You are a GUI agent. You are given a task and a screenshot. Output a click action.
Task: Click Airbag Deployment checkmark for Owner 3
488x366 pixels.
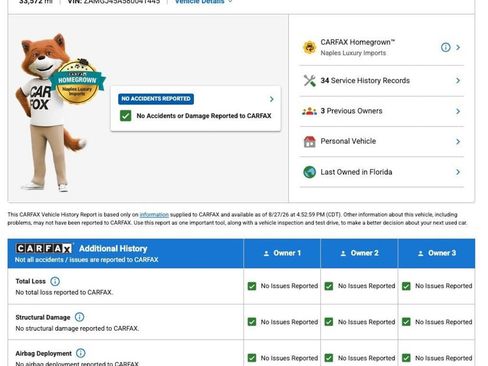coord(406,358)
